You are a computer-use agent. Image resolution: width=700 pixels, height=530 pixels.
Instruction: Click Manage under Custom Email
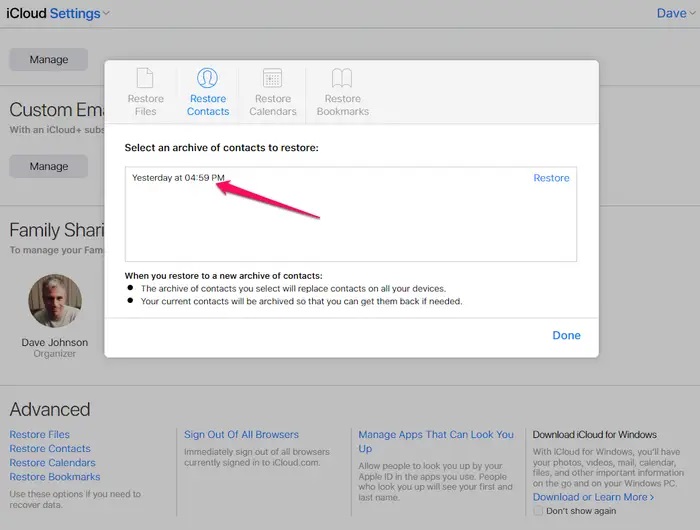click(x=49, y=166)
